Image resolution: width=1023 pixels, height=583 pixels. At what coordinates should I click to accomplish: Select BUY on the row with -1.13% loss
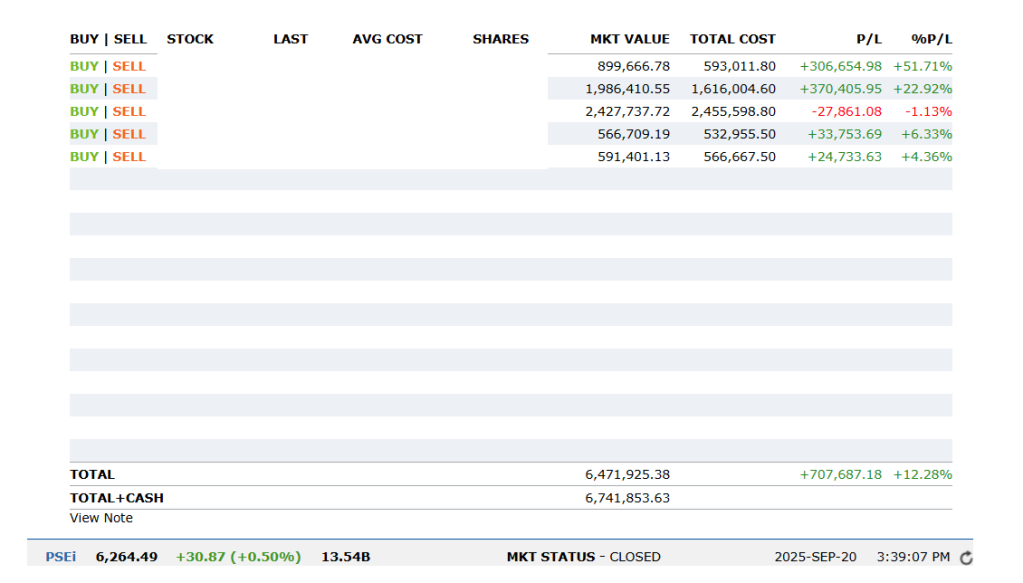[84, 111]
